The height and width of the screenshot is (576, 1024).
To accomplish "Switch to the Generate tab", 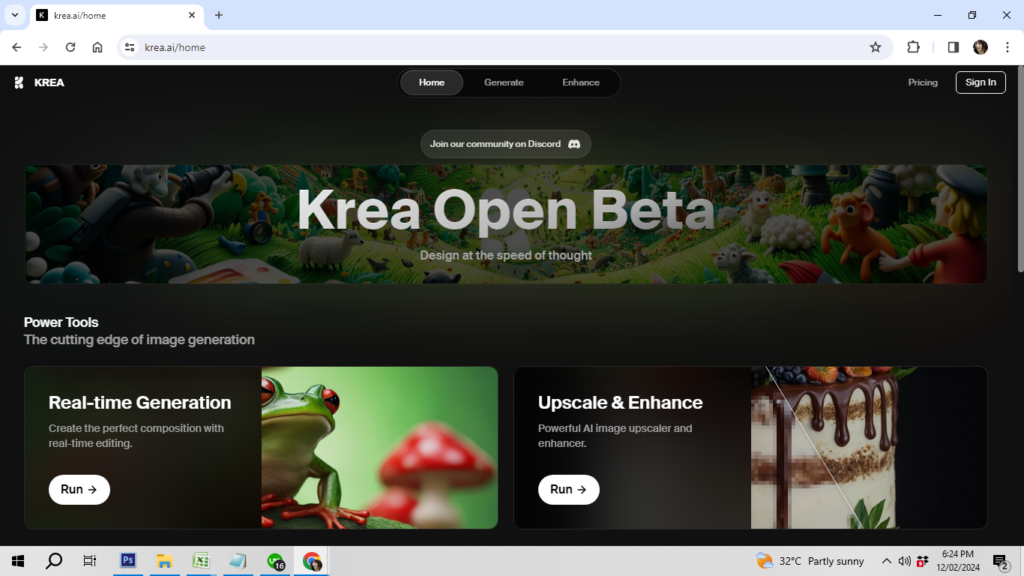I will (503, 83).
